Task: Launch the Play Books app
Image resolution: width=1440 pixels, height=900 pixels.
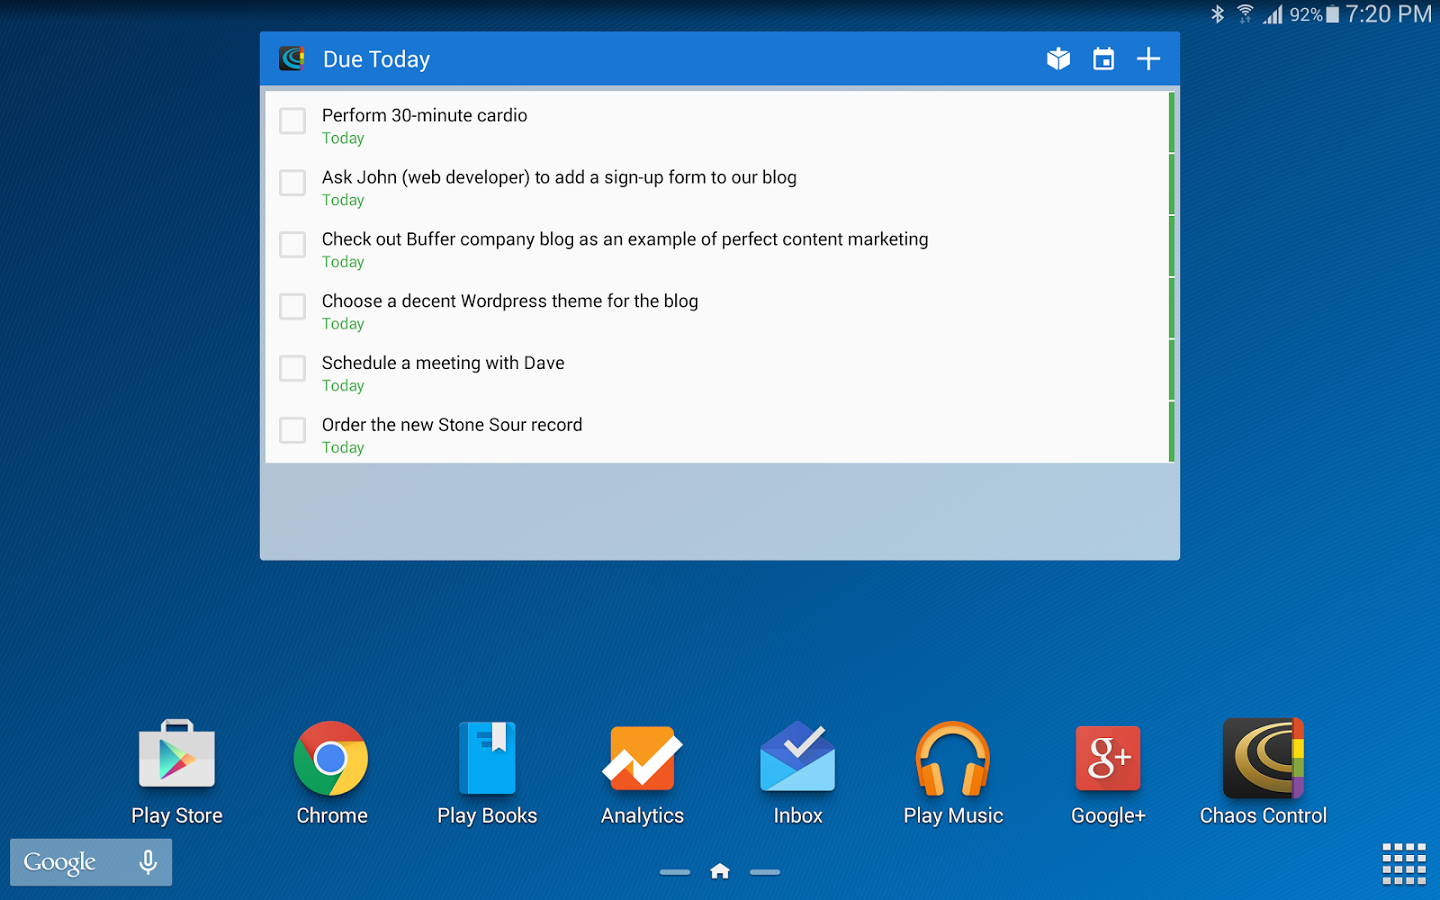Action: point(487,772)
